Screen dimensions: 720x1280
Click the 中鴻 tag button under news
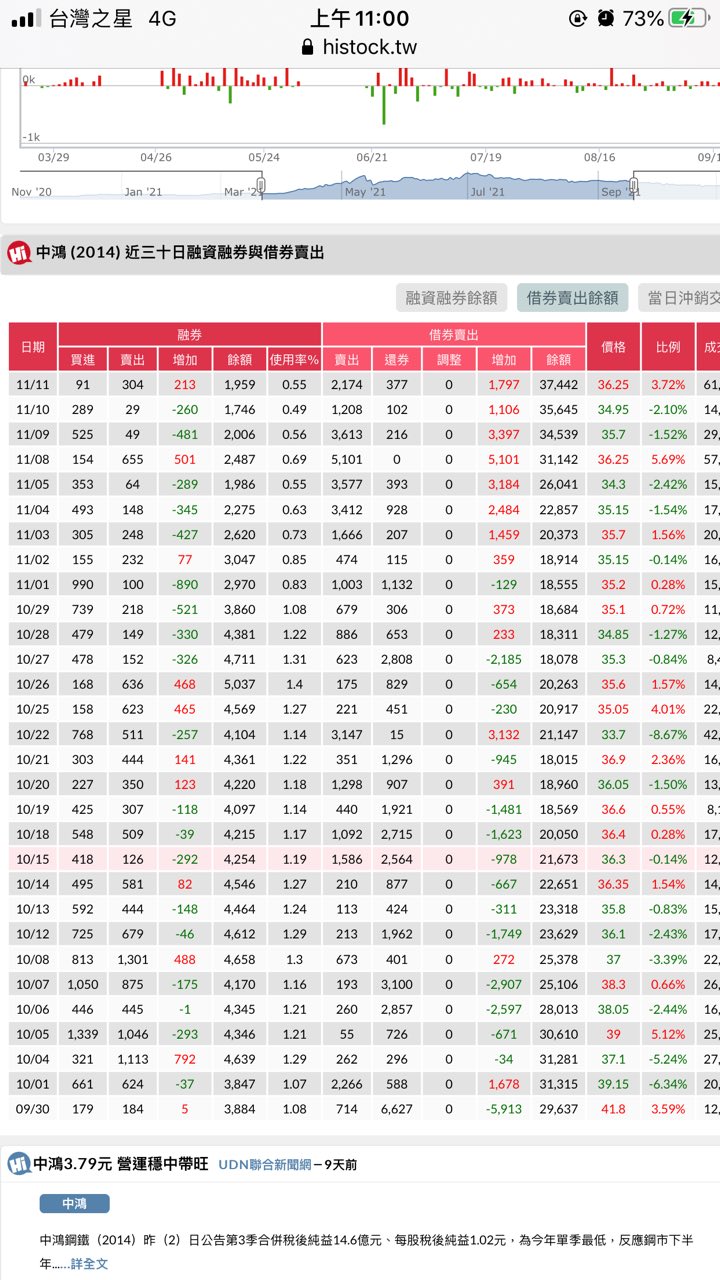coord(75,1203)
